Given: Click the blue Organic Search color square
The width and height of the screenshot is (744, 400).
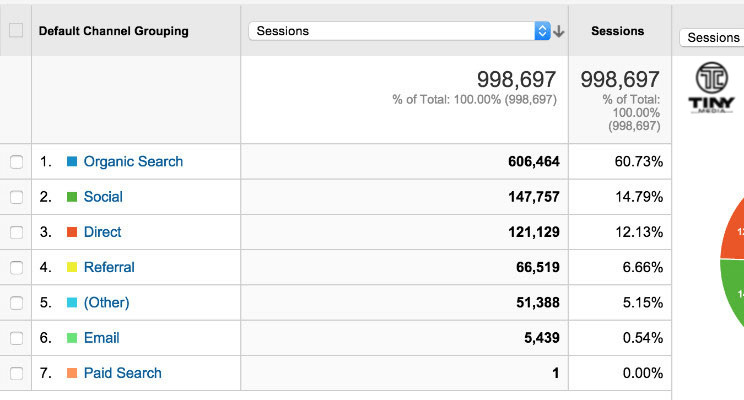Looking at the screenshot, I should [x=72, y=162].
